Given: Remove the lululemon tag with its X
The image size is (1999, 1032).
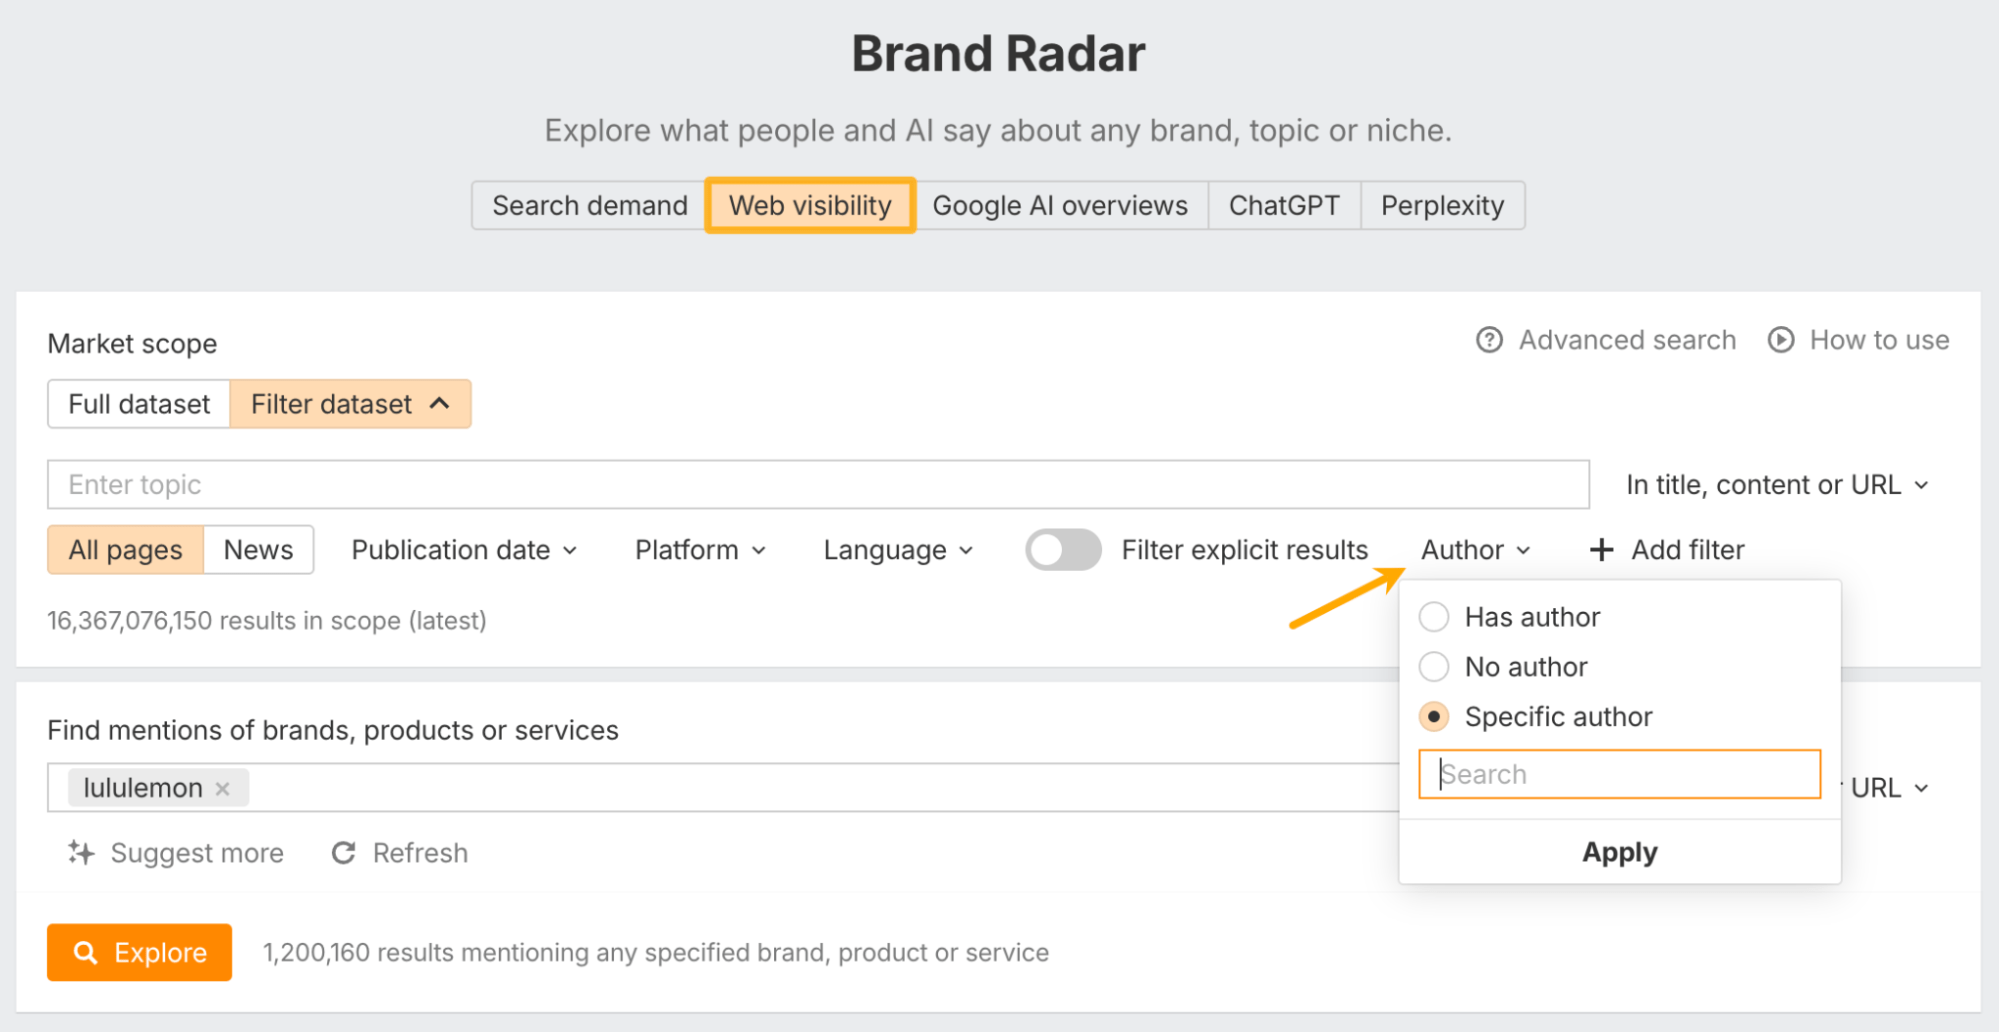Looking at the screenshot, I should point(223,789).
